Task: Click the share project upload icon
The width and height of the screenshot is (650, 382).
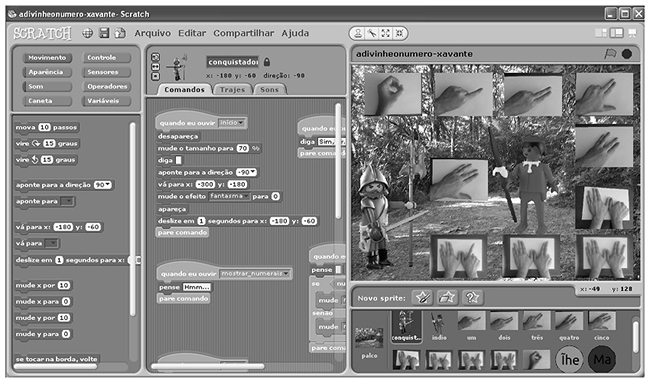Action: [x=120, y=33]
